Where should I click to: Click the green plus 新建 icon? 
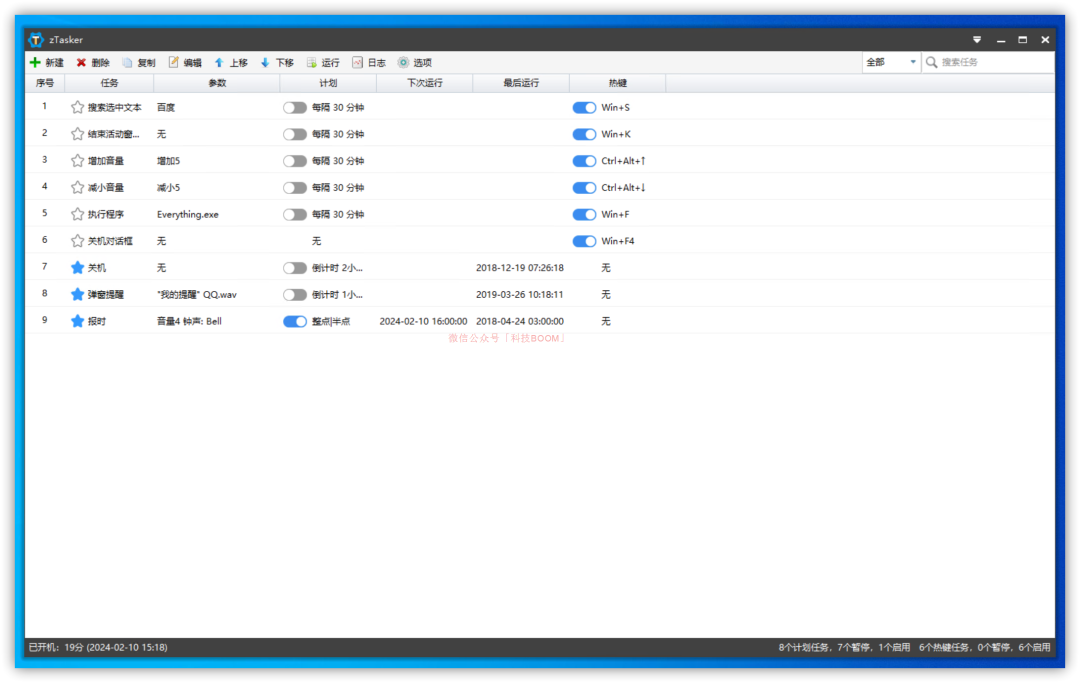[x=35, y=63]
